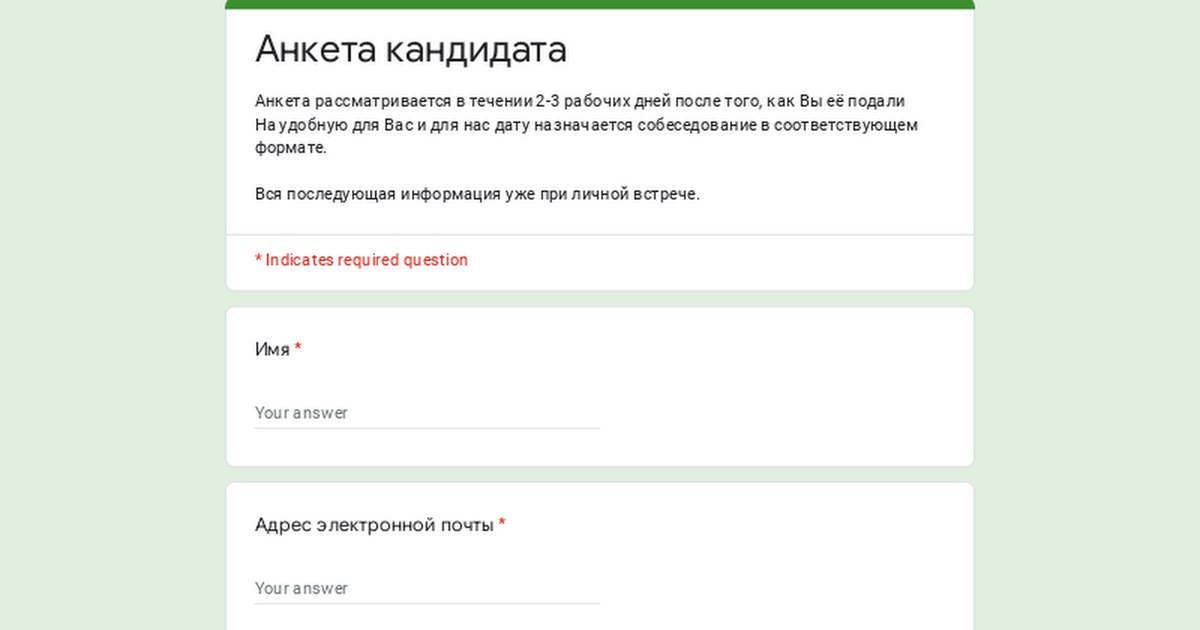Click the Имя answer input field
1200x630 pixels.
click(426, 413)
